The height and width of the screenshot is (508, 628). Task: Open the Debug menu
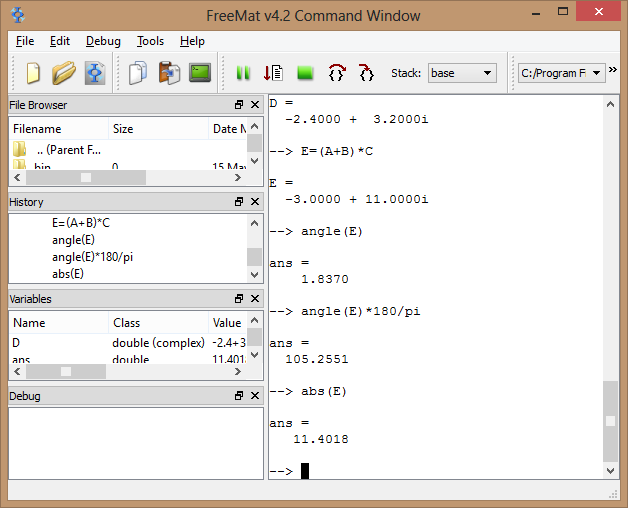tap(103, 41)
